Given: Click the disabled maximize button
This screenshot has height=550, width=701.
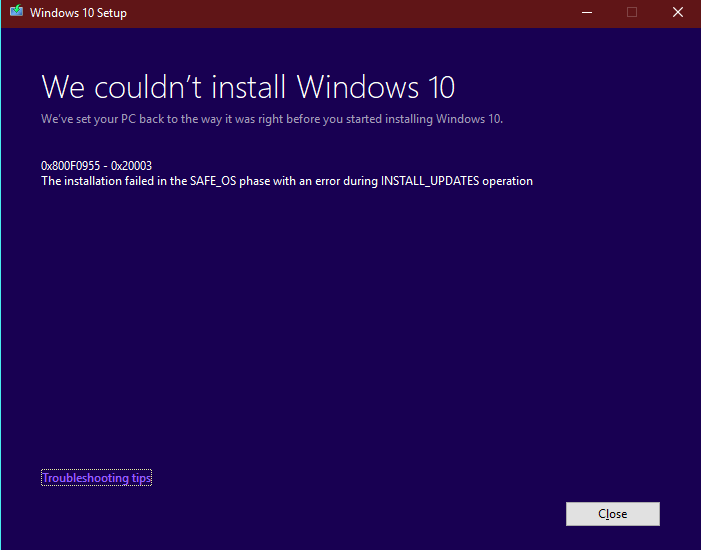Looking at the screenshot, I should pos(632,13).
